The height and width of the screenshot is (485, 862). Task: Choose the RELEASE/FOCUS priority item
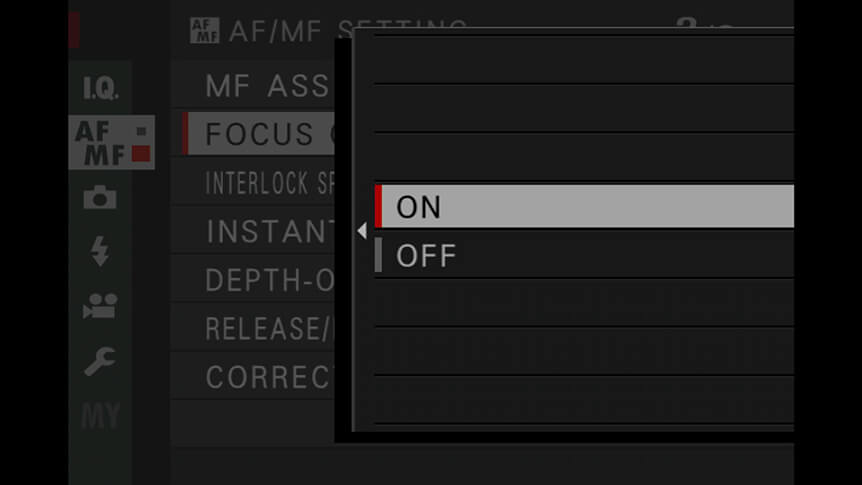point(253,328)
